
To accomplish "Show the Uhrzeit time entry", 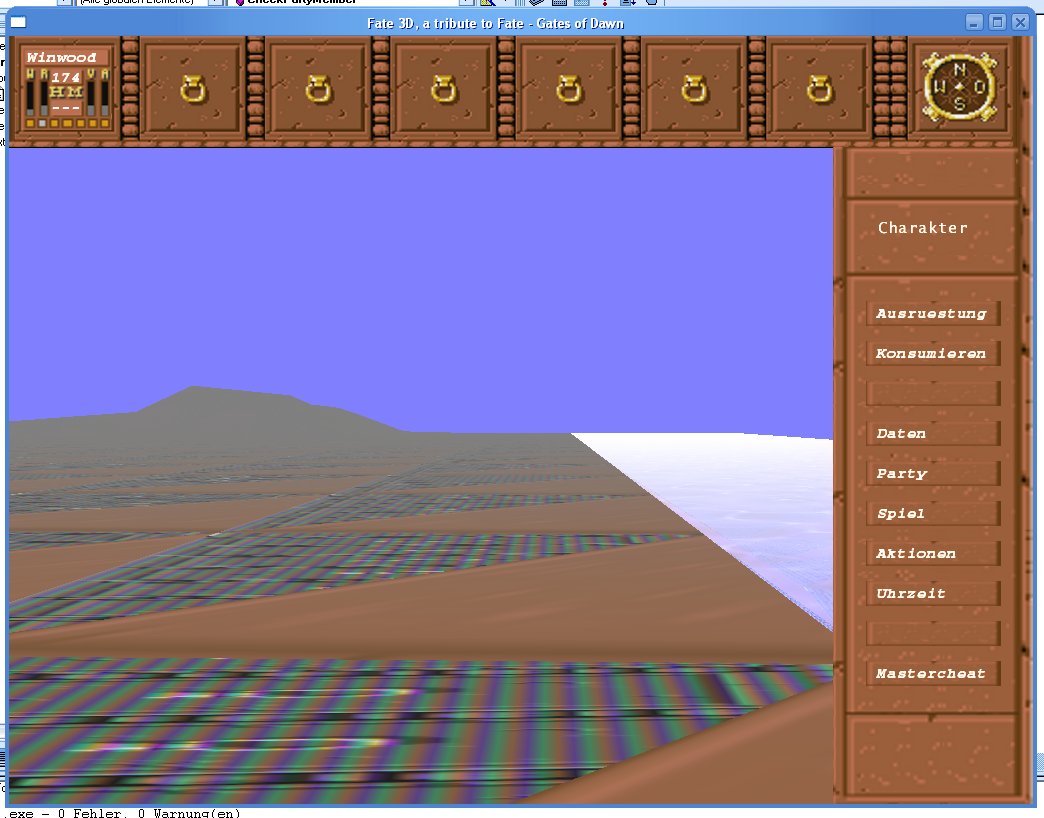I will pyautogui.click(x=932, y=593).
